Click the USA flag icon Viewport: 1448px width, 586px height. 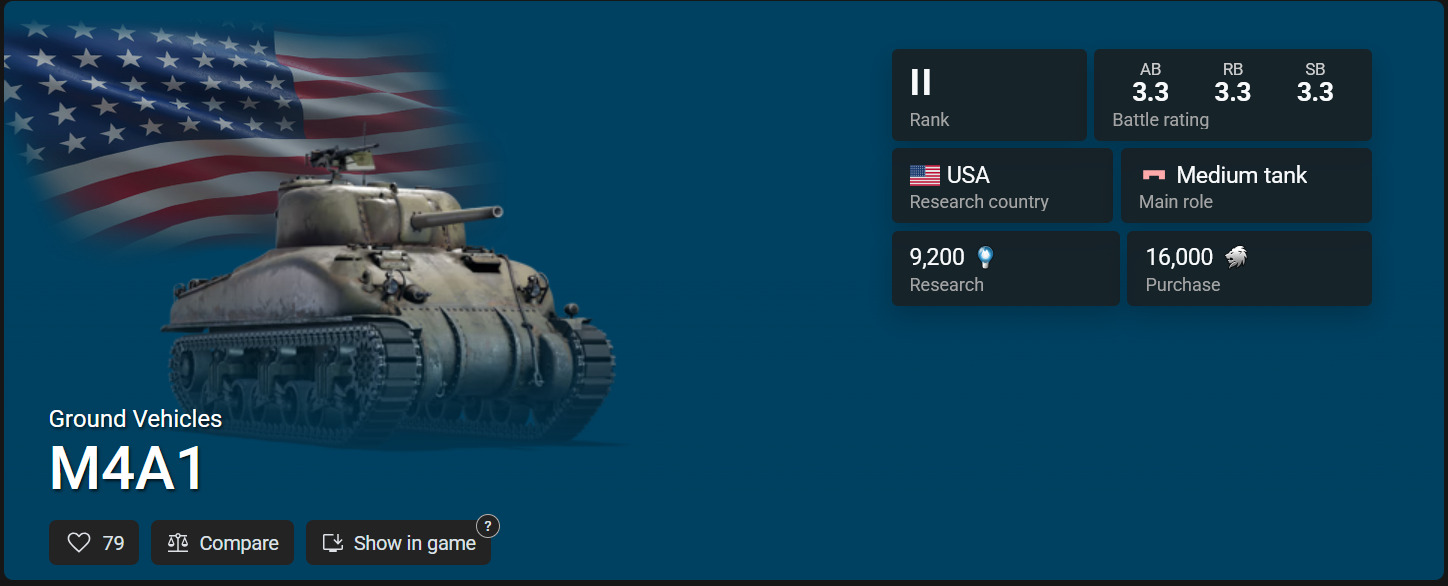[924, 176]
